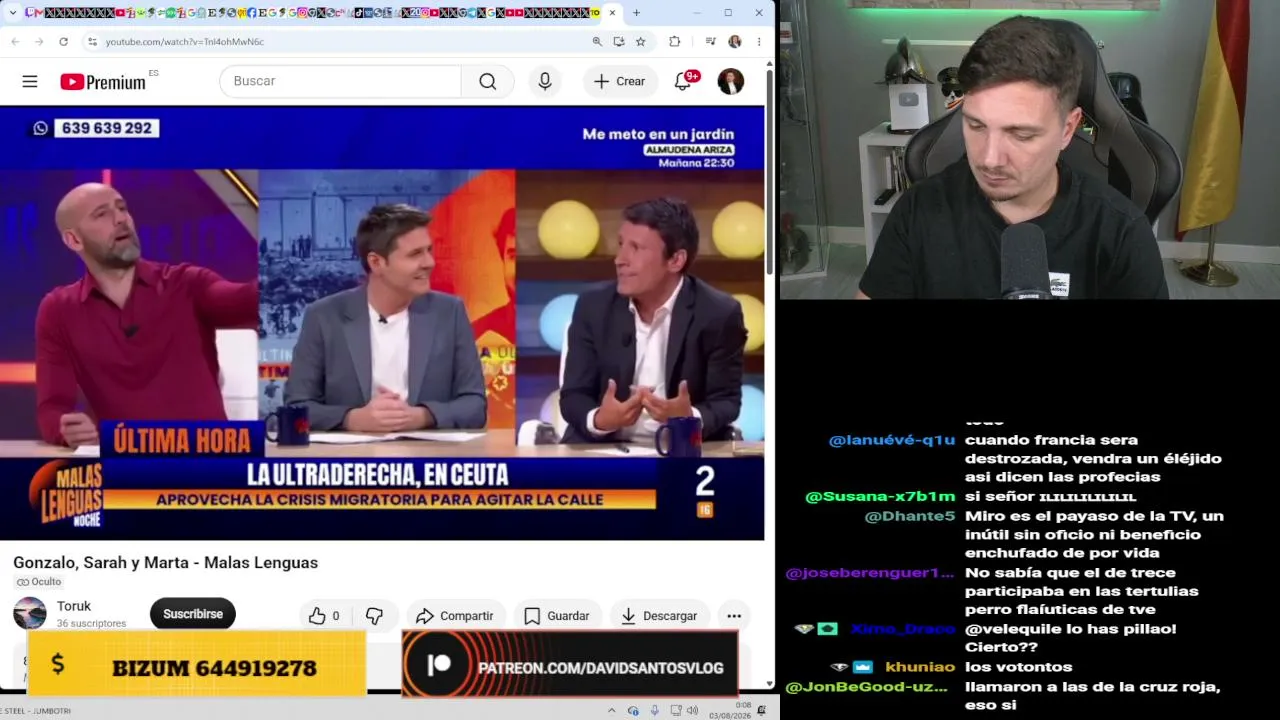The width and height of the screenshot is (1280, 720).
Task: Open the Toruk channel avatar
Action: coord(30,613)
